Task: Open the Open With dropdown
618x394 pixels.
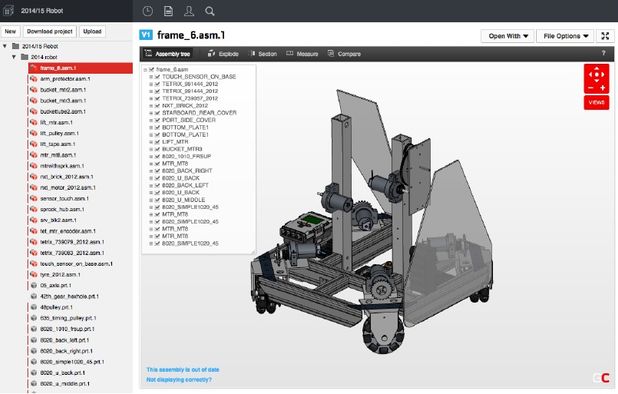Action: [508, 36]
